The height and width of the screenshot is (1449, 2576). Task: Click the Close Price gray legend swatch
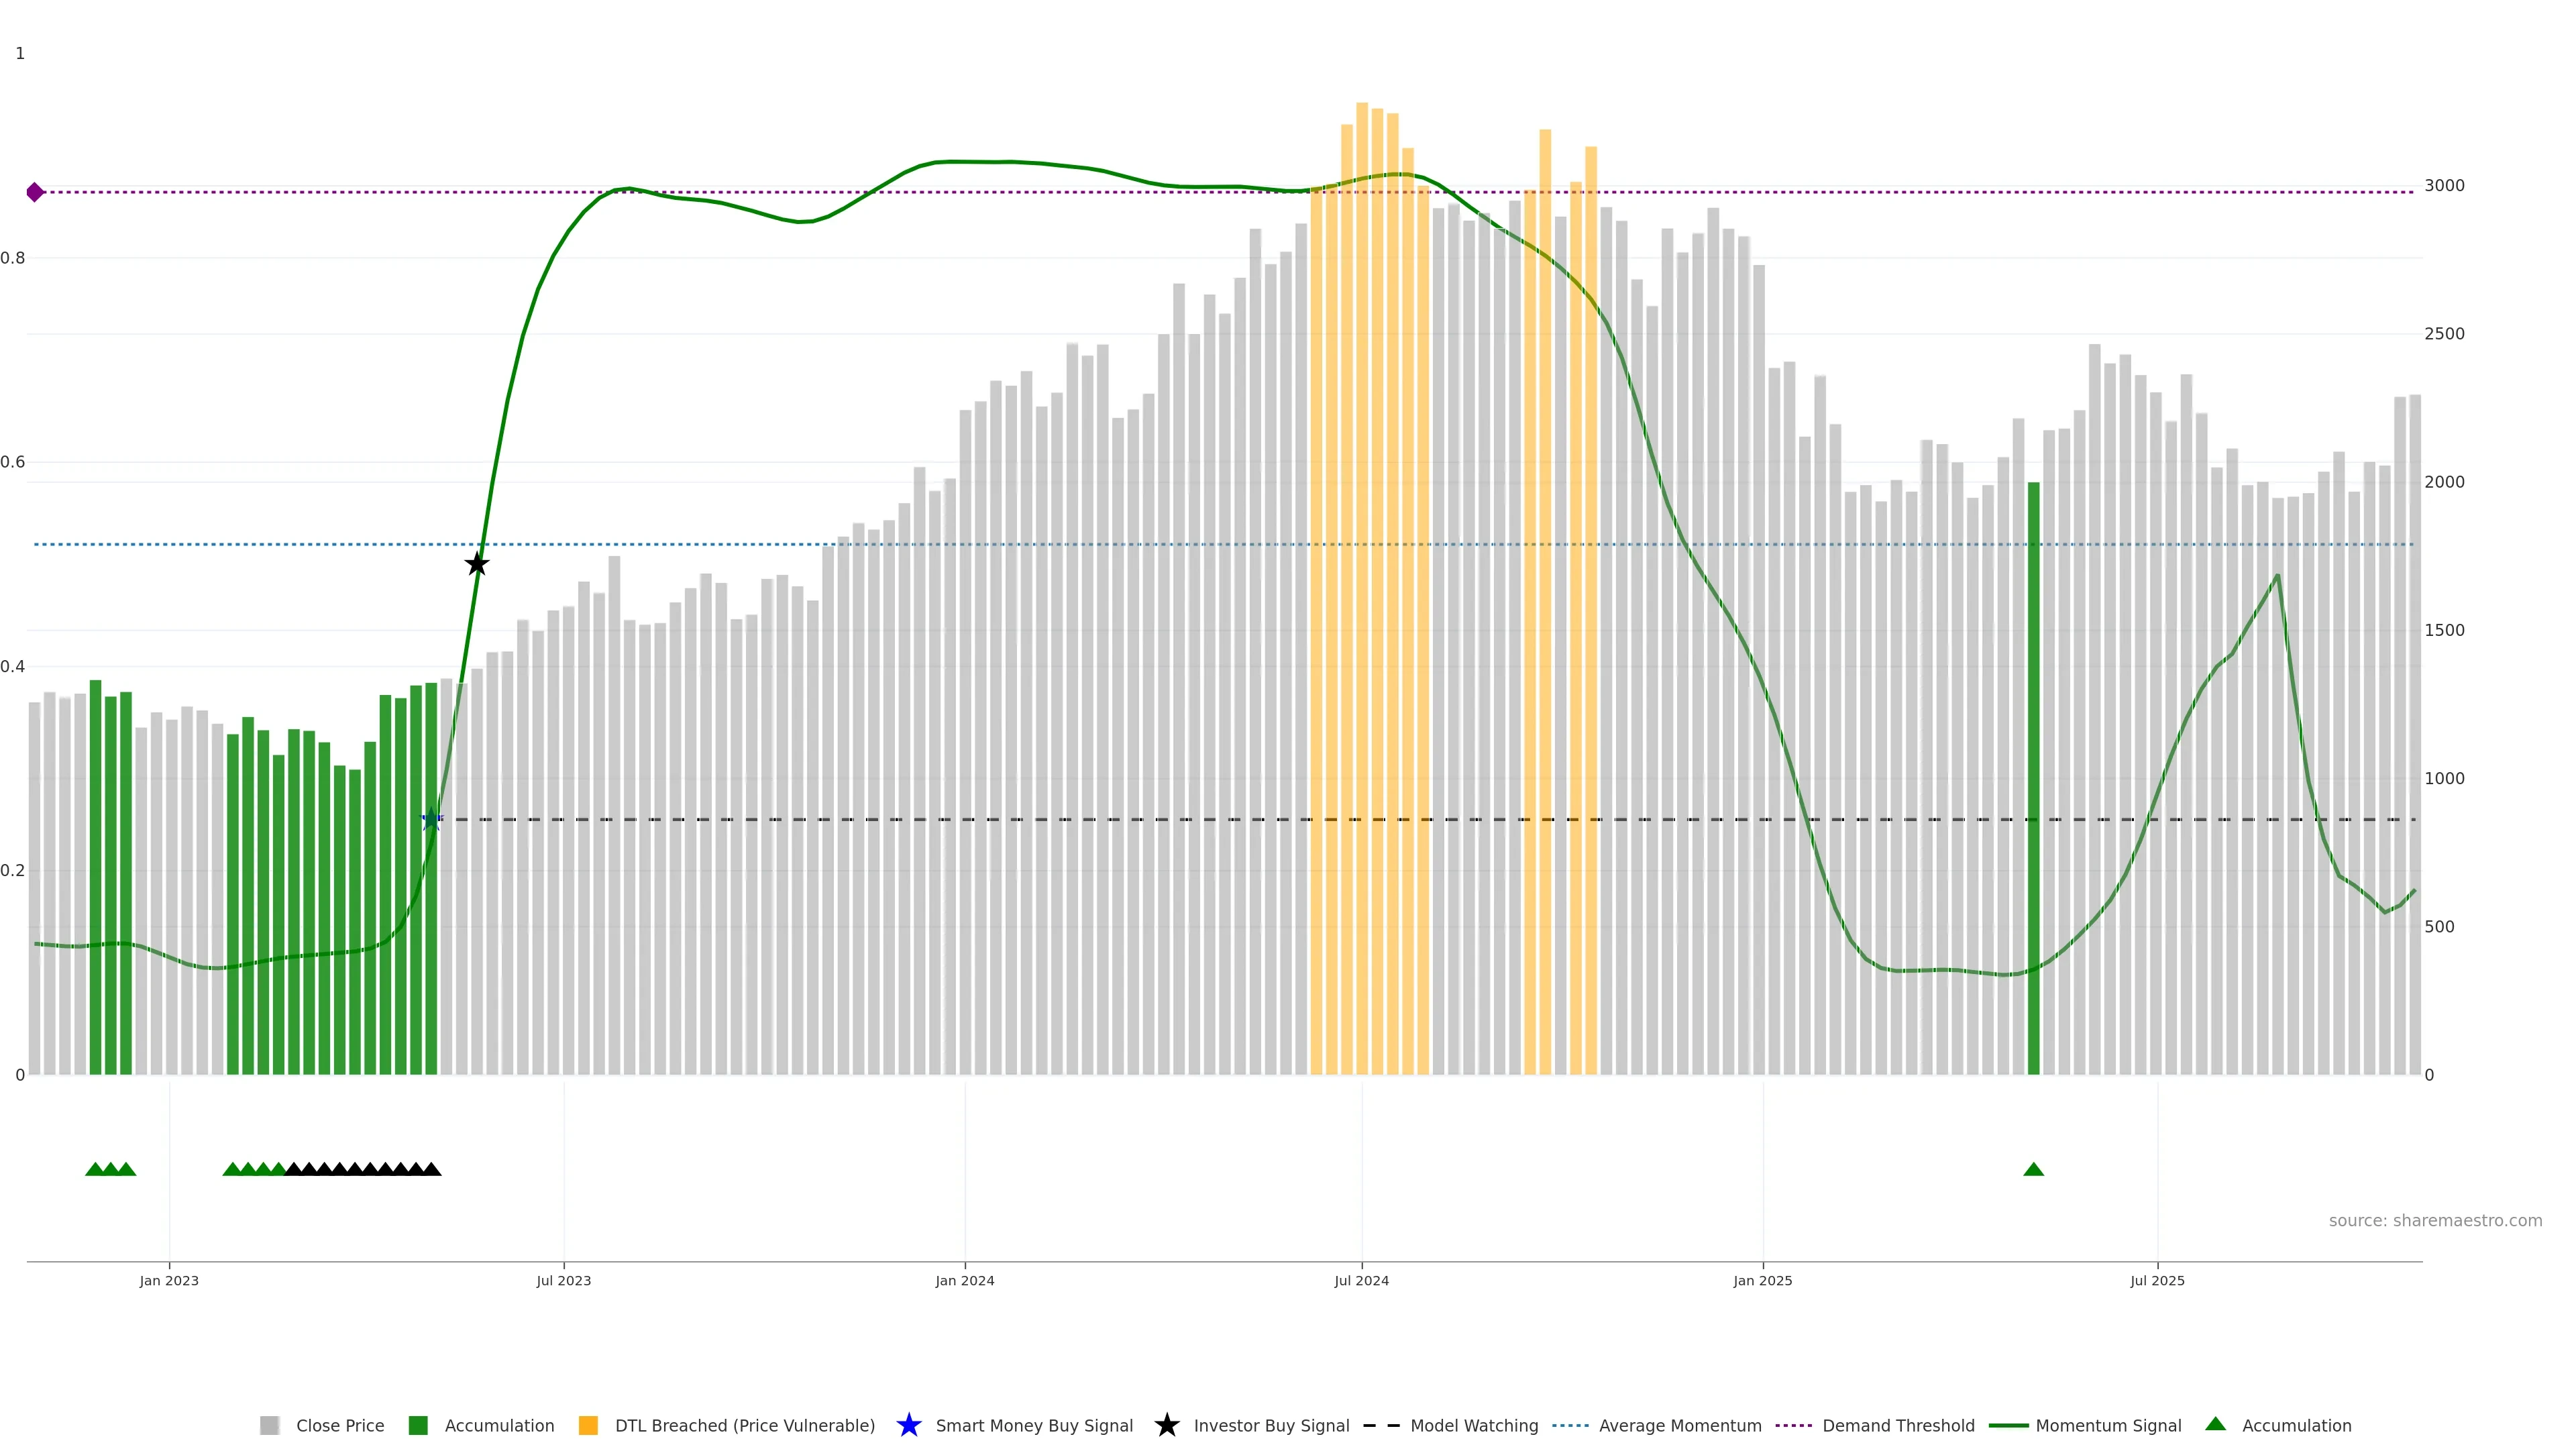269,1425
